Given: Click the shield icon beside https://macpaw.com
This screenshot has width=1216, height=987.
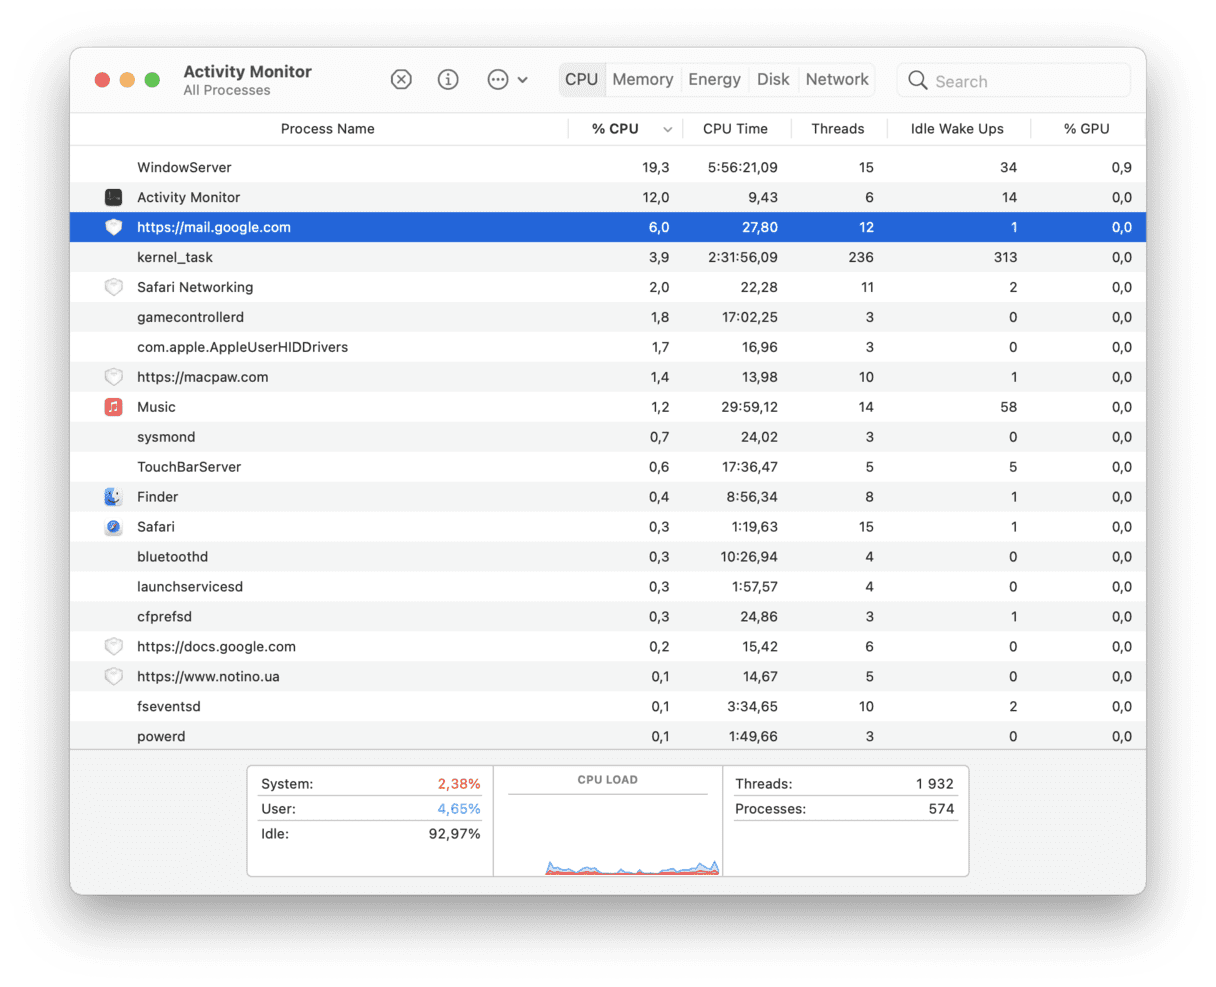Looking at the screenshot, I should 113,377.
